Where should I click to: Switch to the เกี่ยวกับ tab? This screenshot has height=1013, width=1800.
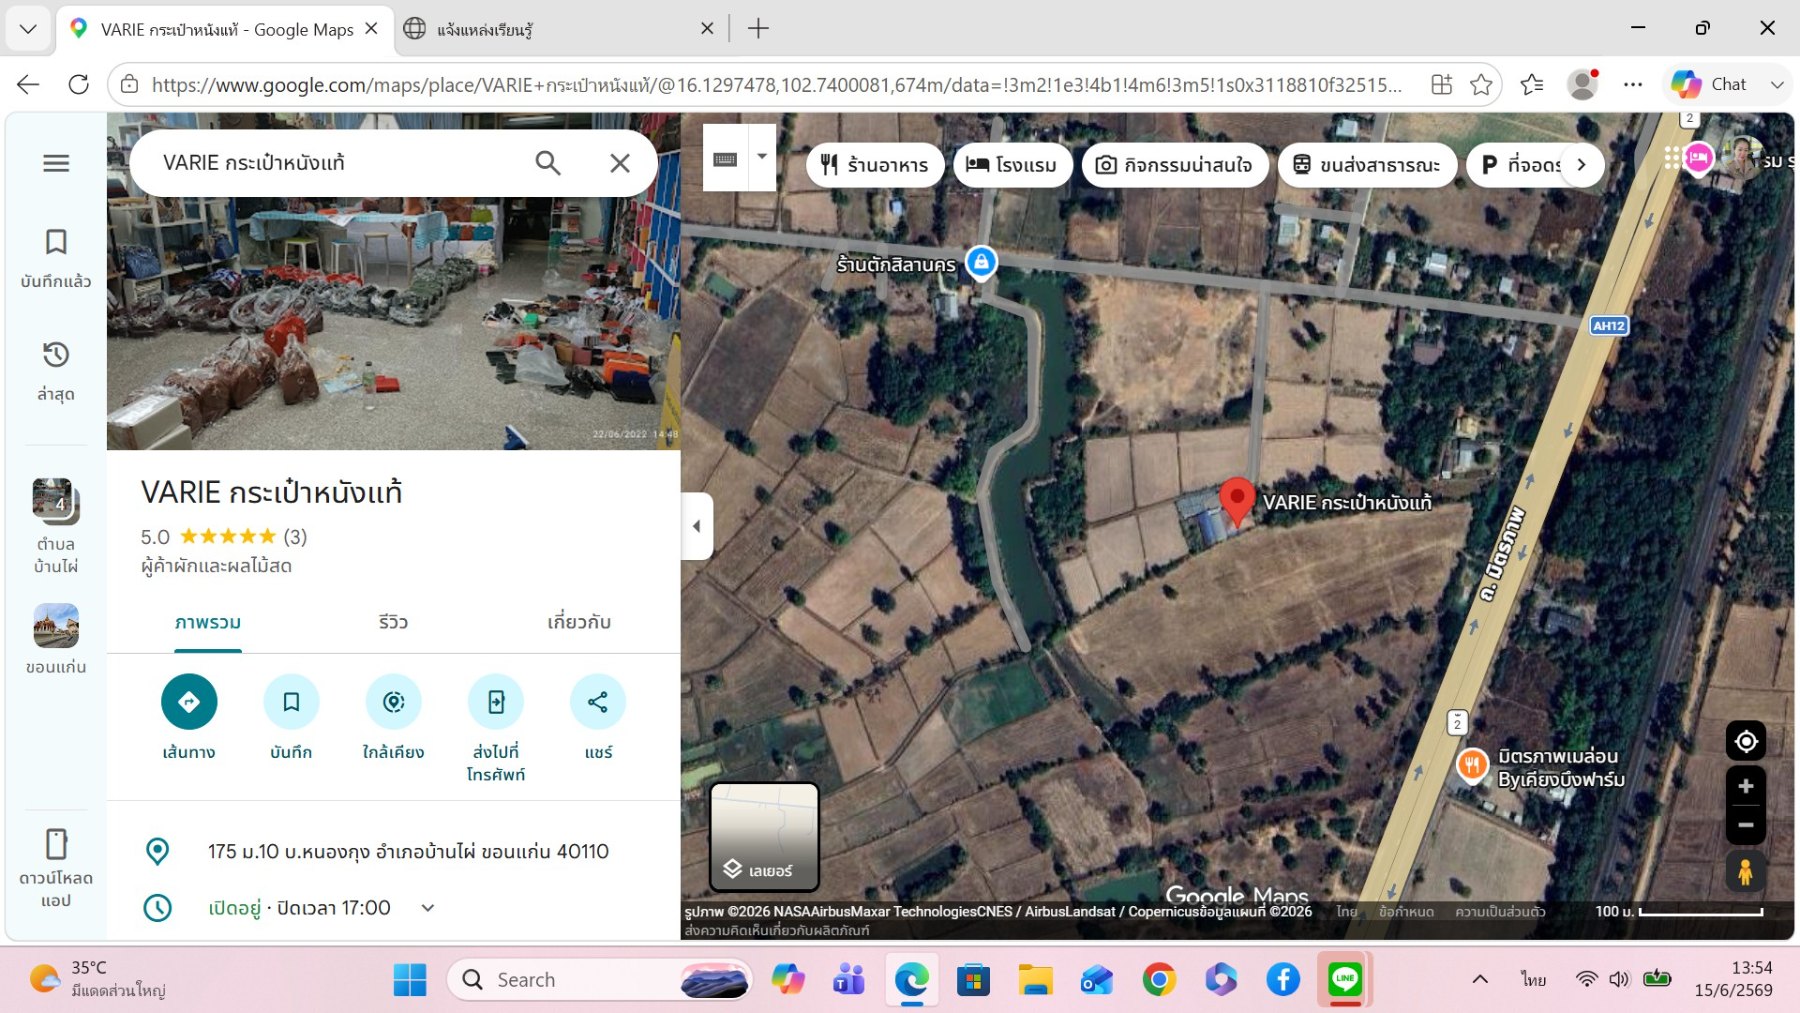pos(579,622)
